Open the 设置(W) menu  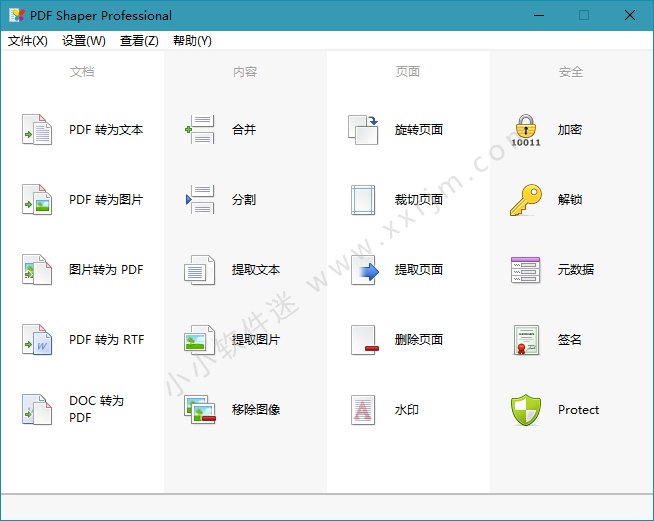[84, 41]
